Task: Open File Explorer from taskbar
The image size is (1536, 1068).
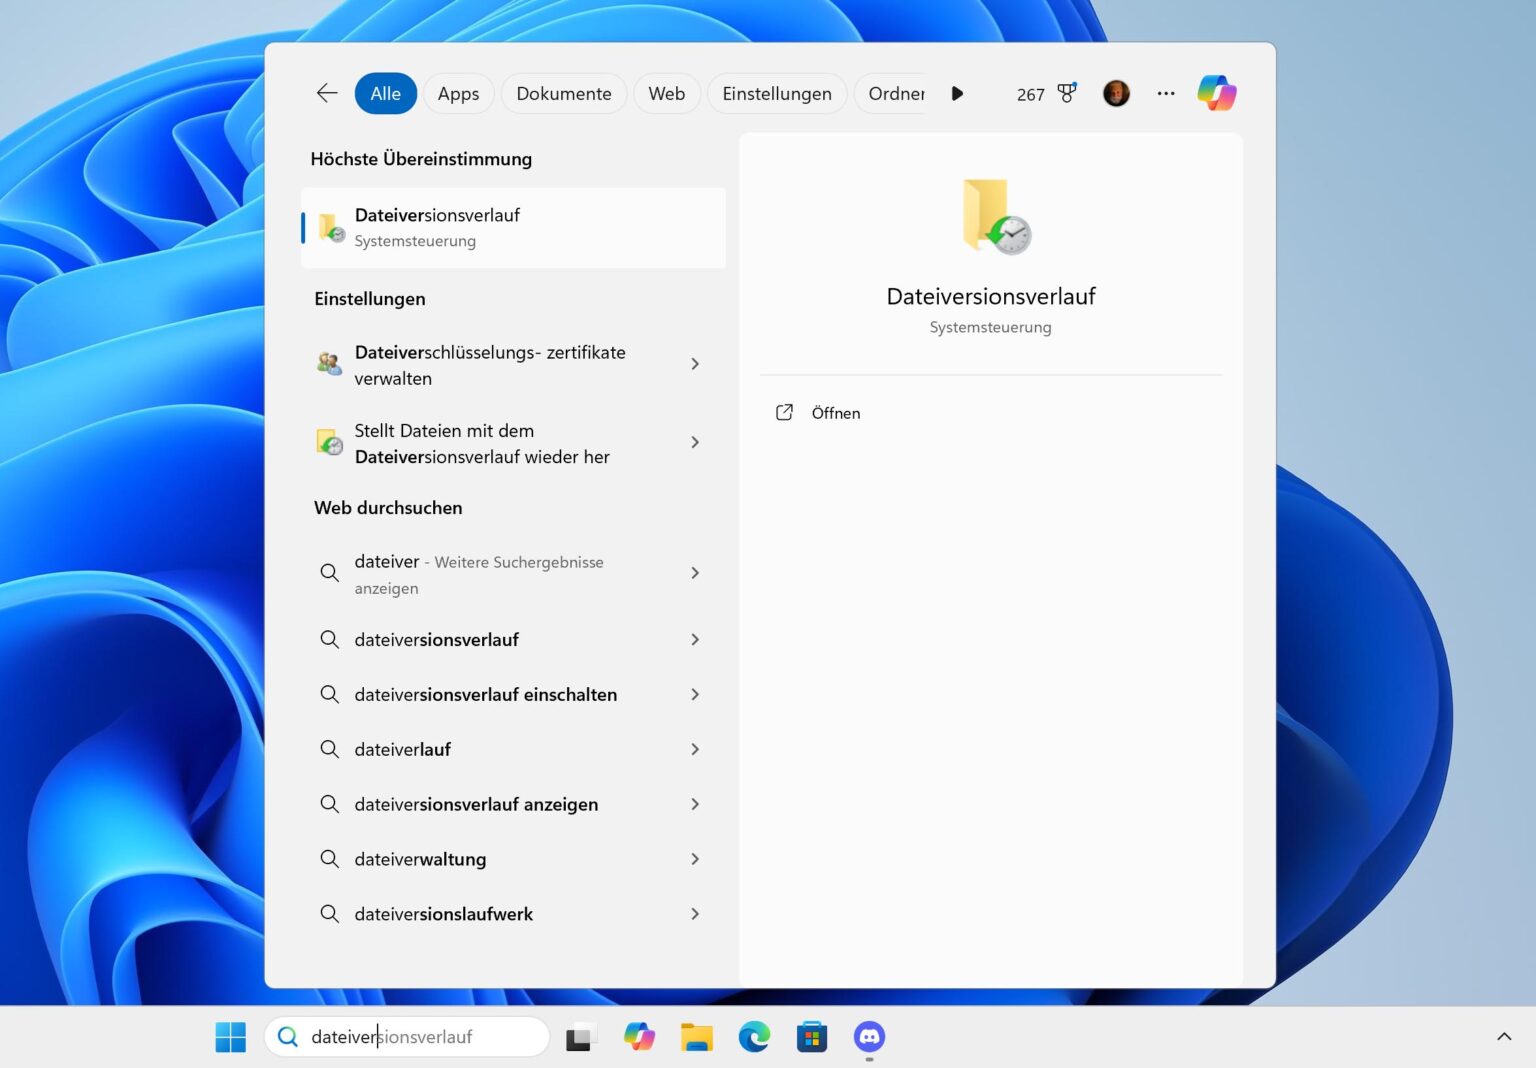Action: (696, 1037)
